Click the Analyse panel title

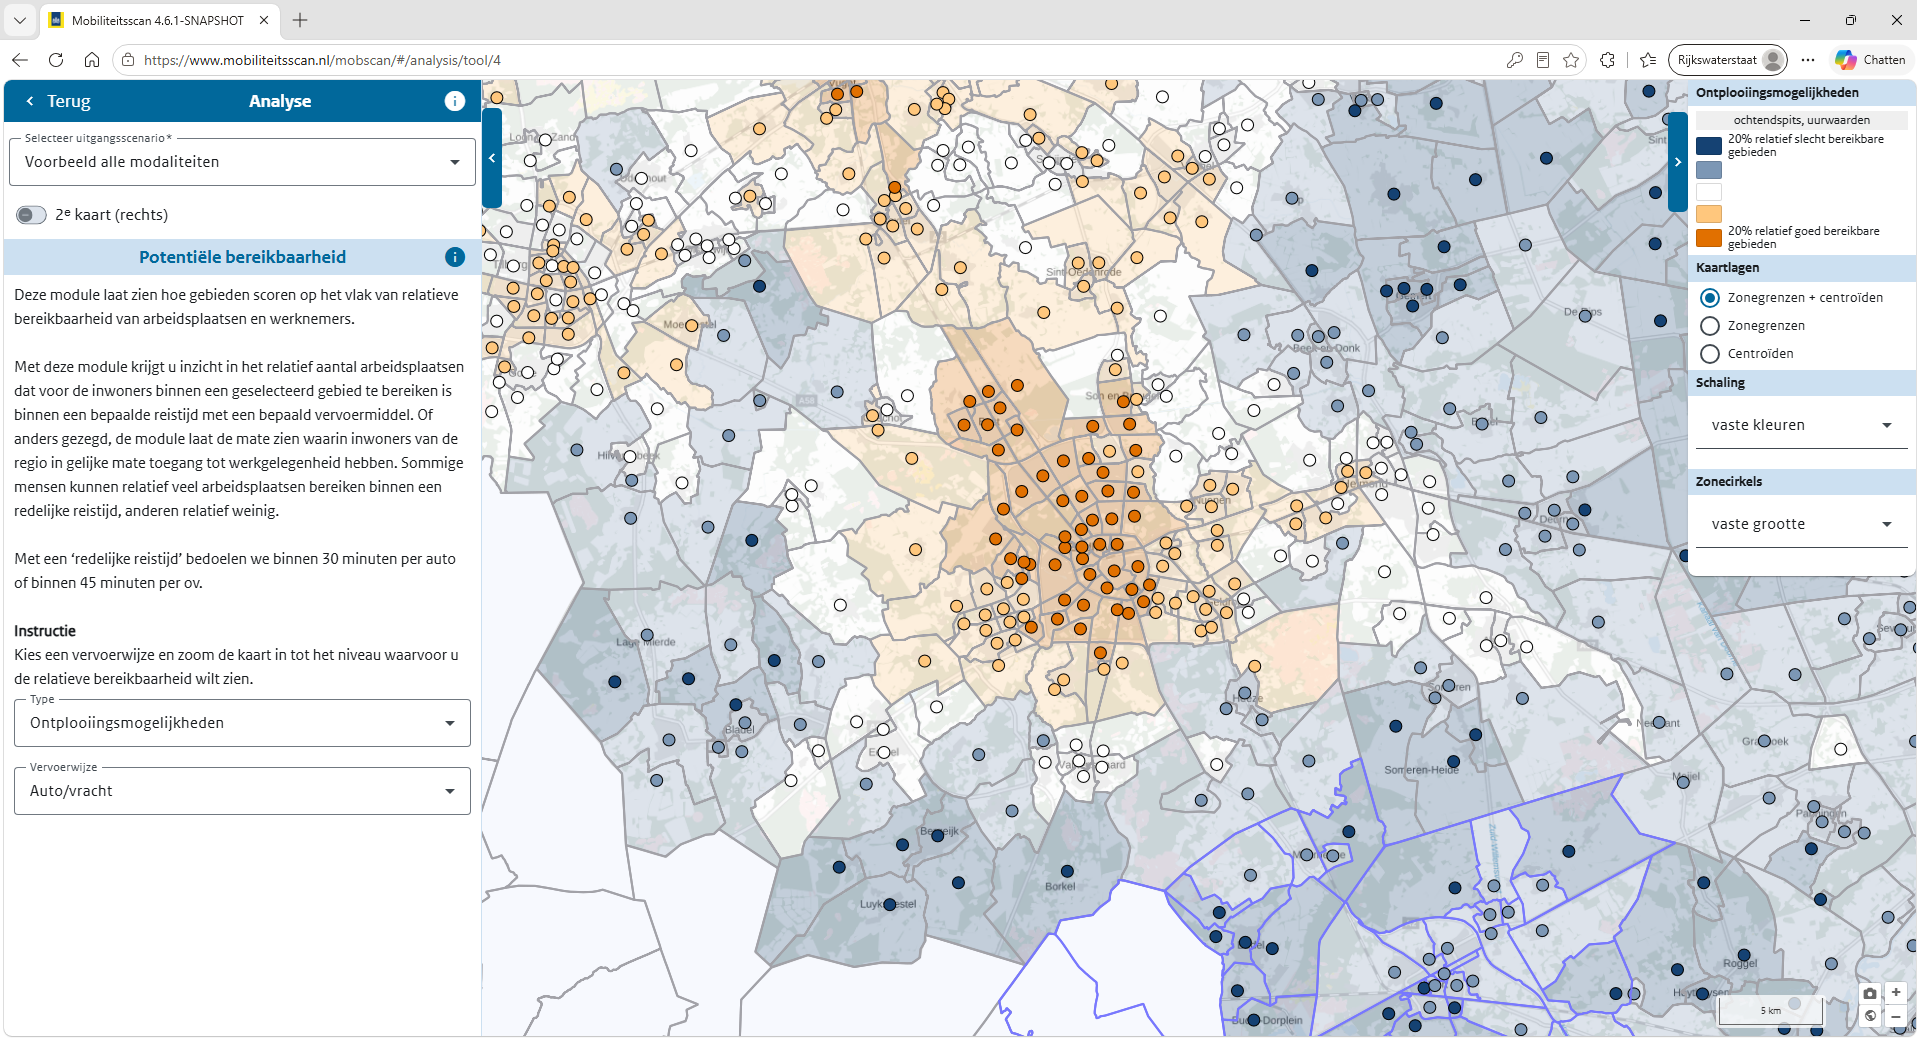point(280,101)
